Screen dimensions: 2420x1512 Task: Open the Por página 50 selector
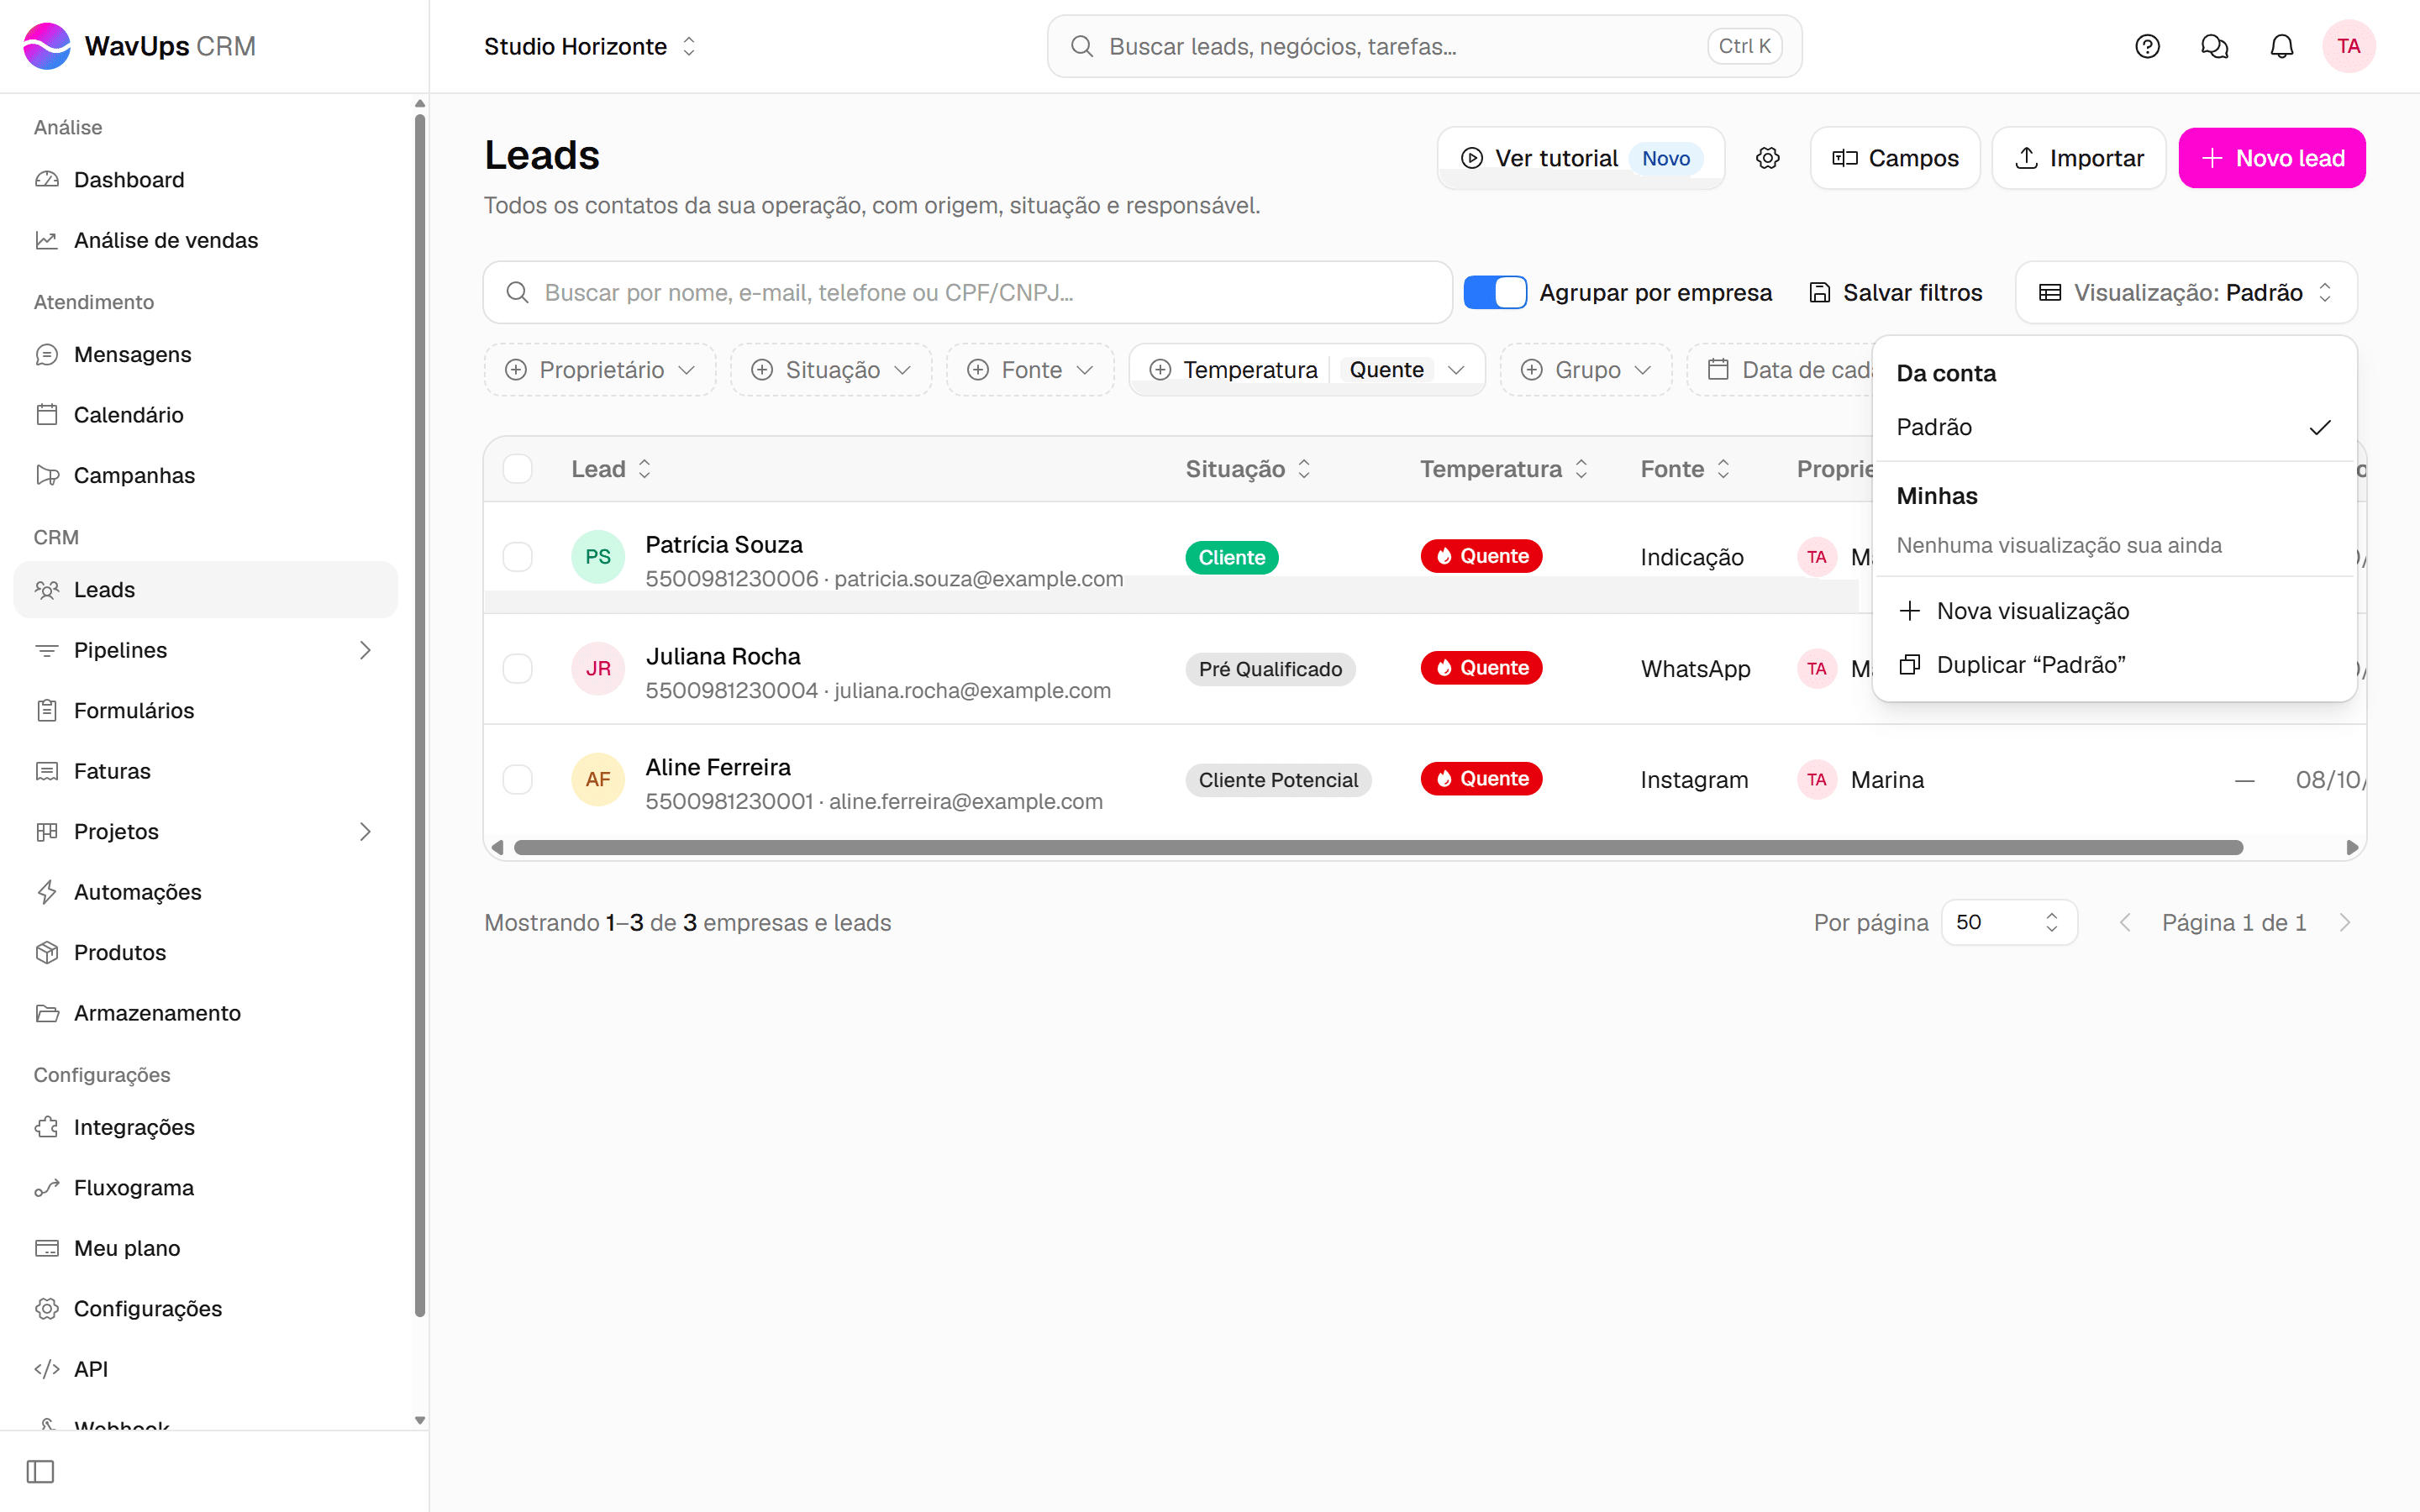coord(2009,922)
